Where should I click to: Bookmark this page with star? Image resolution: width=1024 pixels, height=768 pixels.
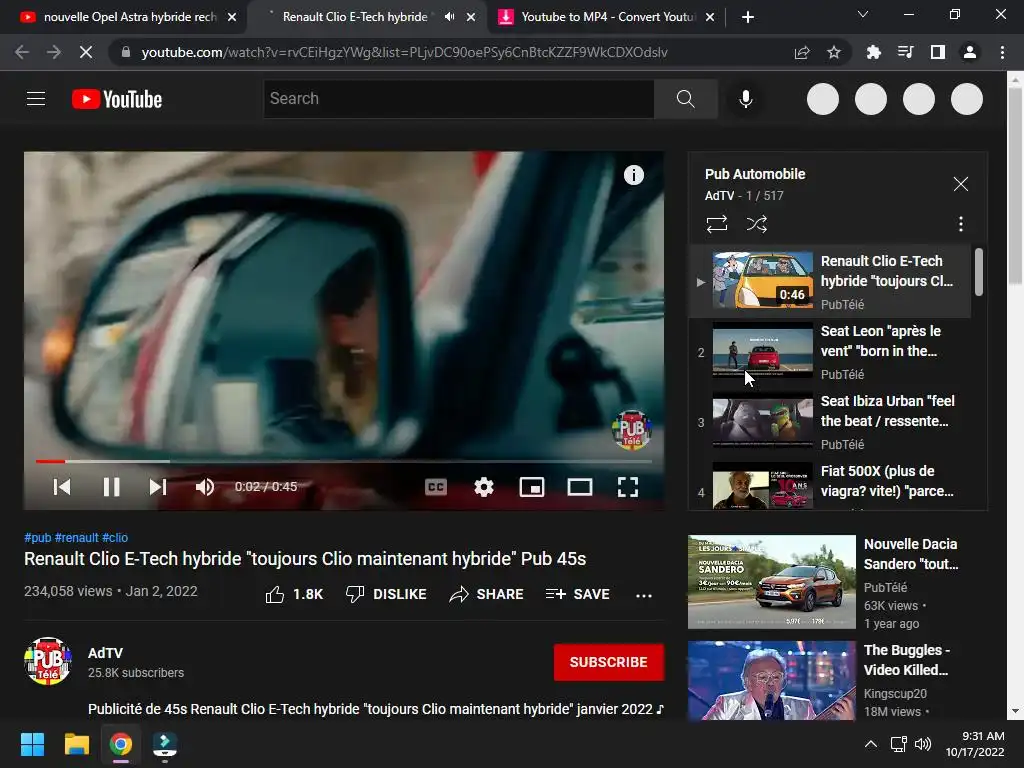[834, 52]
